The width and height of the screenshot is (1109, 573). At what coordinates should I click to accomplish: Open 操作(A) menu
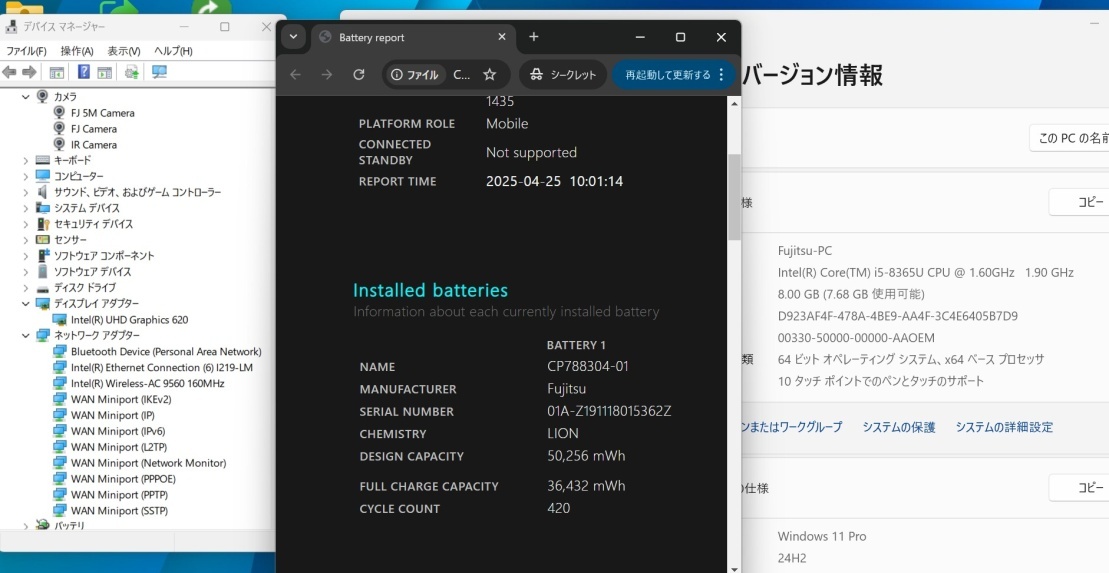point(76,51)
